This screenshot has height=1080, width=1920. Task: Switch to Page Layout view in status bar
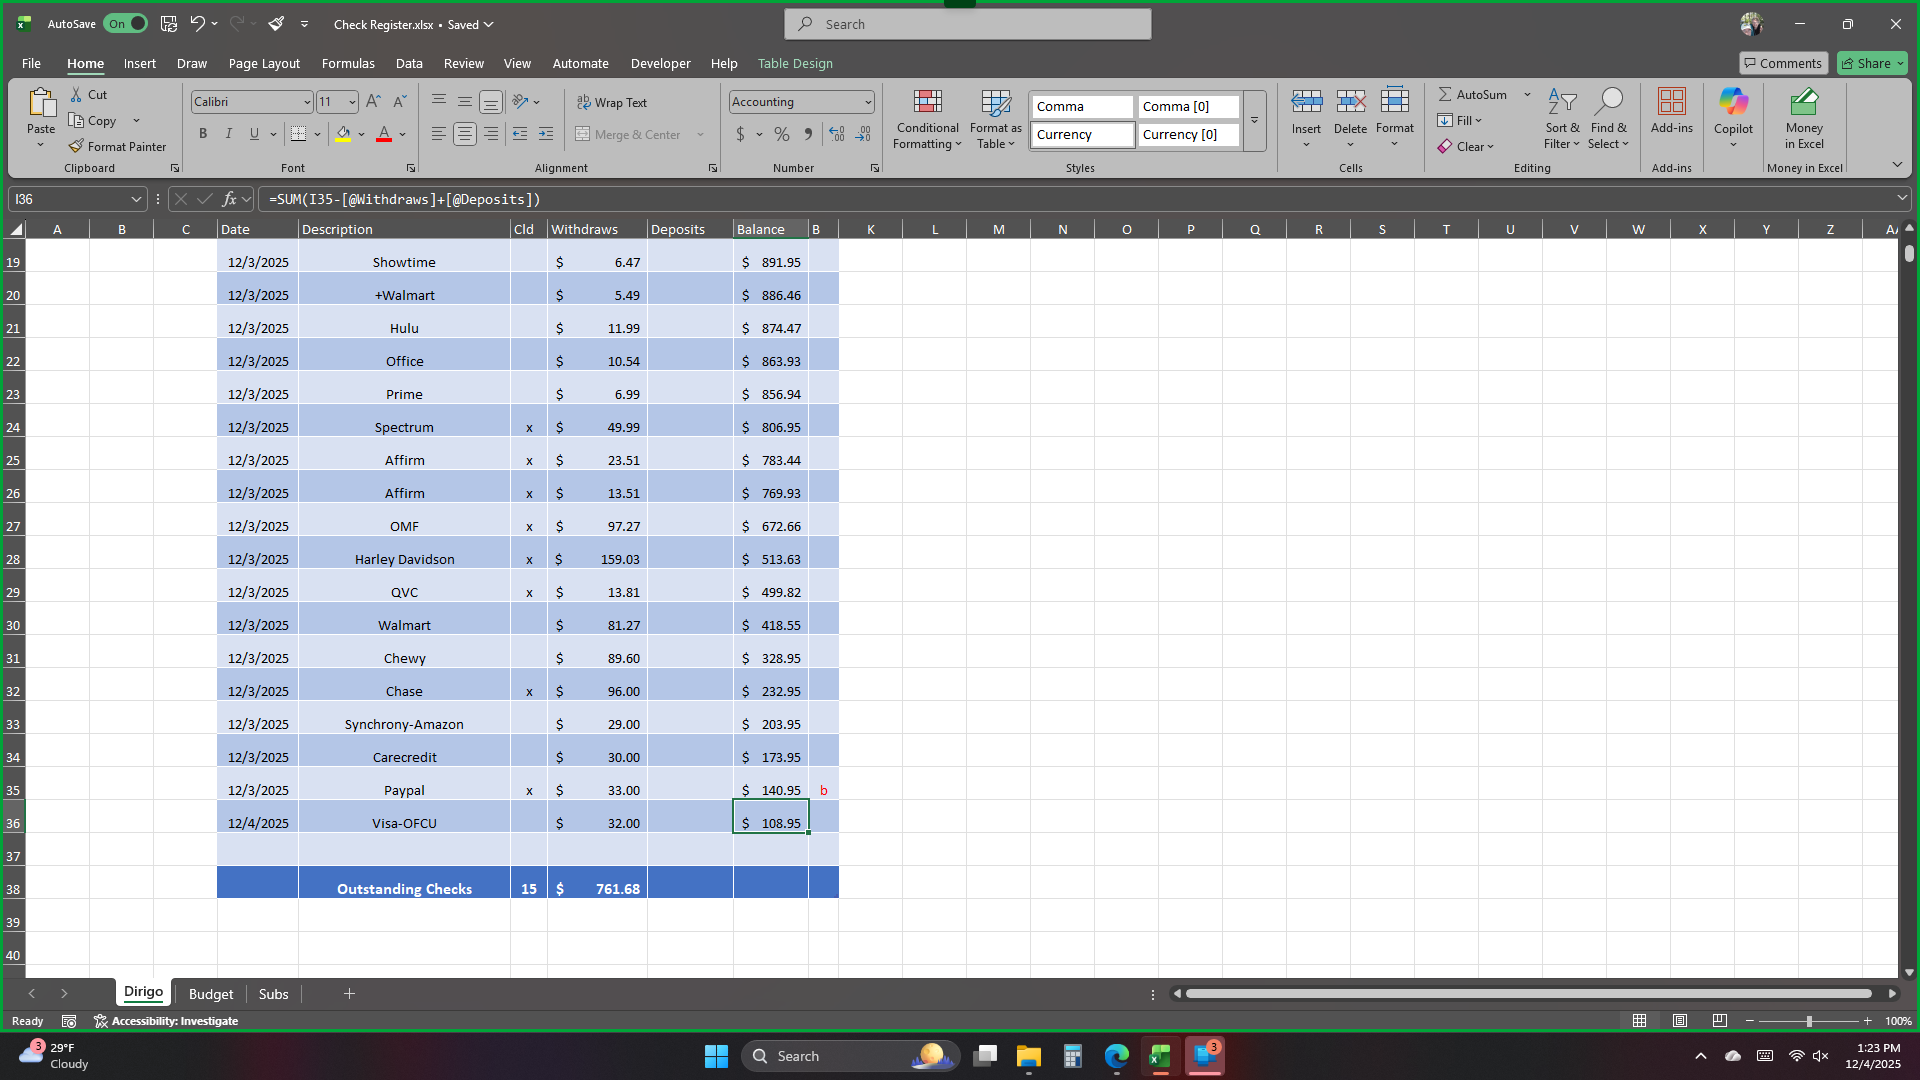(1680, 1021)
